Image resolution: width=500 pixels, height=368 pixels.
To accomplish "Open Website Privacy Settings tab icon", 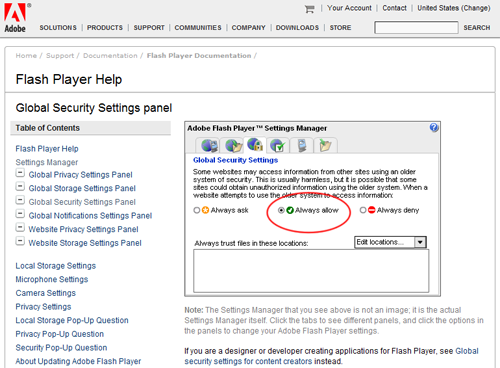I will pos(302,146).
